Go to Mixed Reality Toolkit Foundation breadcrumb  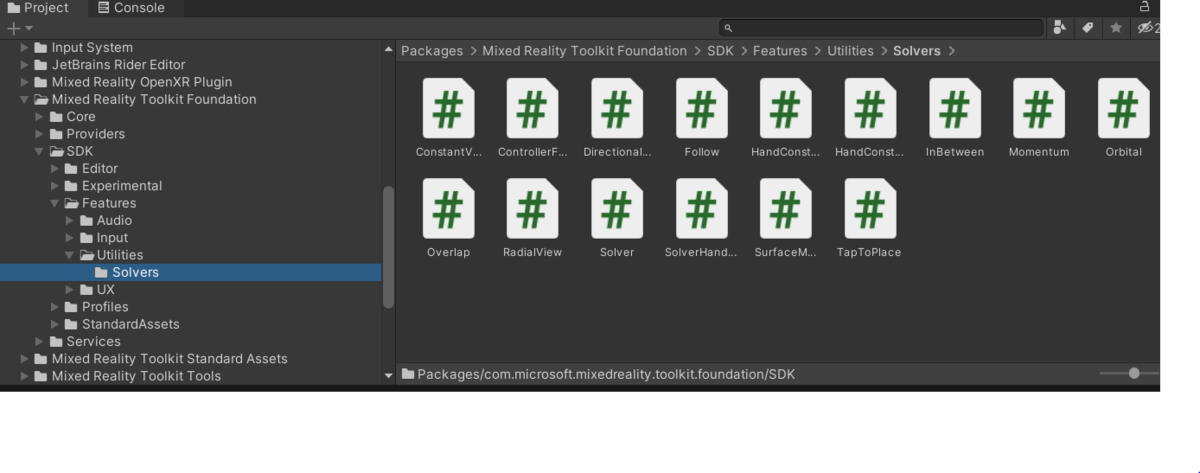(x=584, y=51)
